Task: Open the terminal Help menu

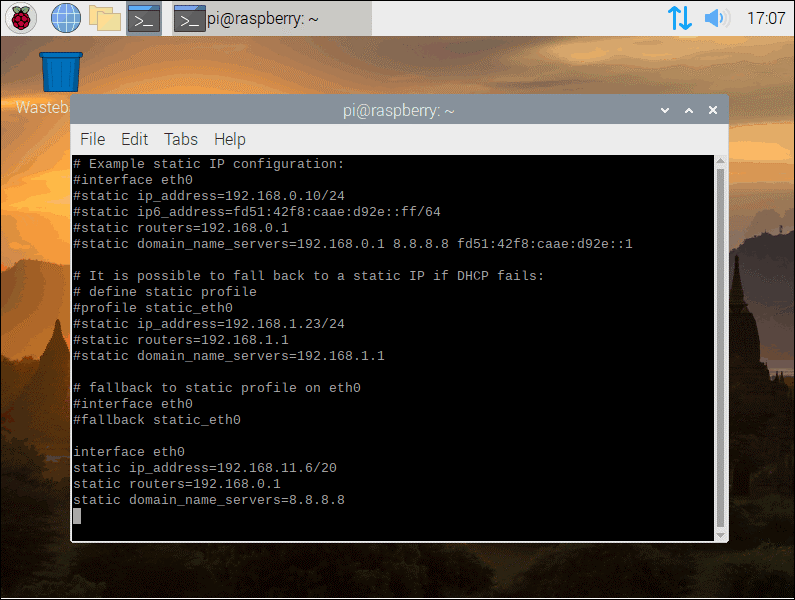Action: coord(230,139)
